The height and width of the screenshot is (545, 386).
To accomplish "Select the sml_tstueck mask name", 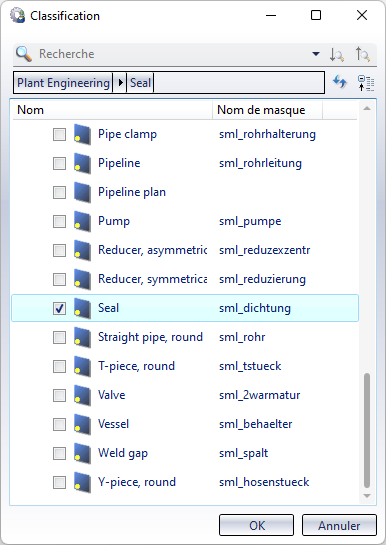I will 250,366.
